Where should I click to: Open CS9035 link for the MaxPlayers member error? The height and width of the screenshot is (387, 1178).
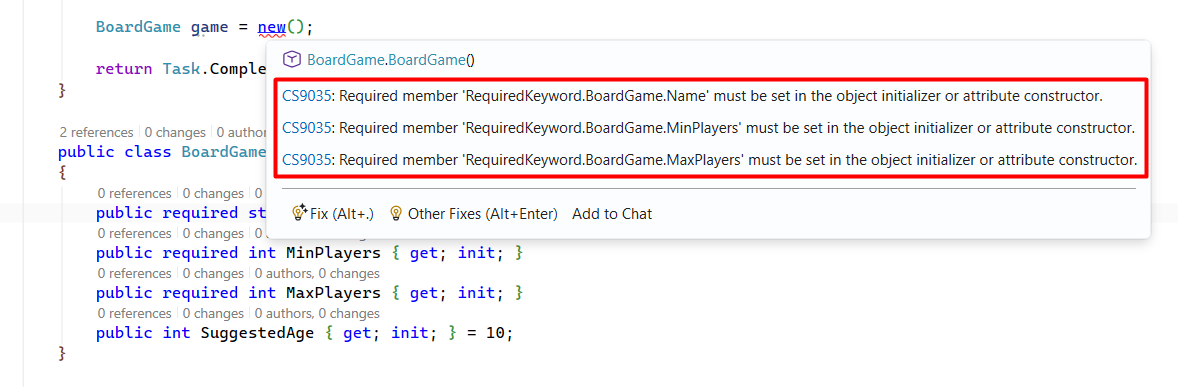tap(307, 160)
